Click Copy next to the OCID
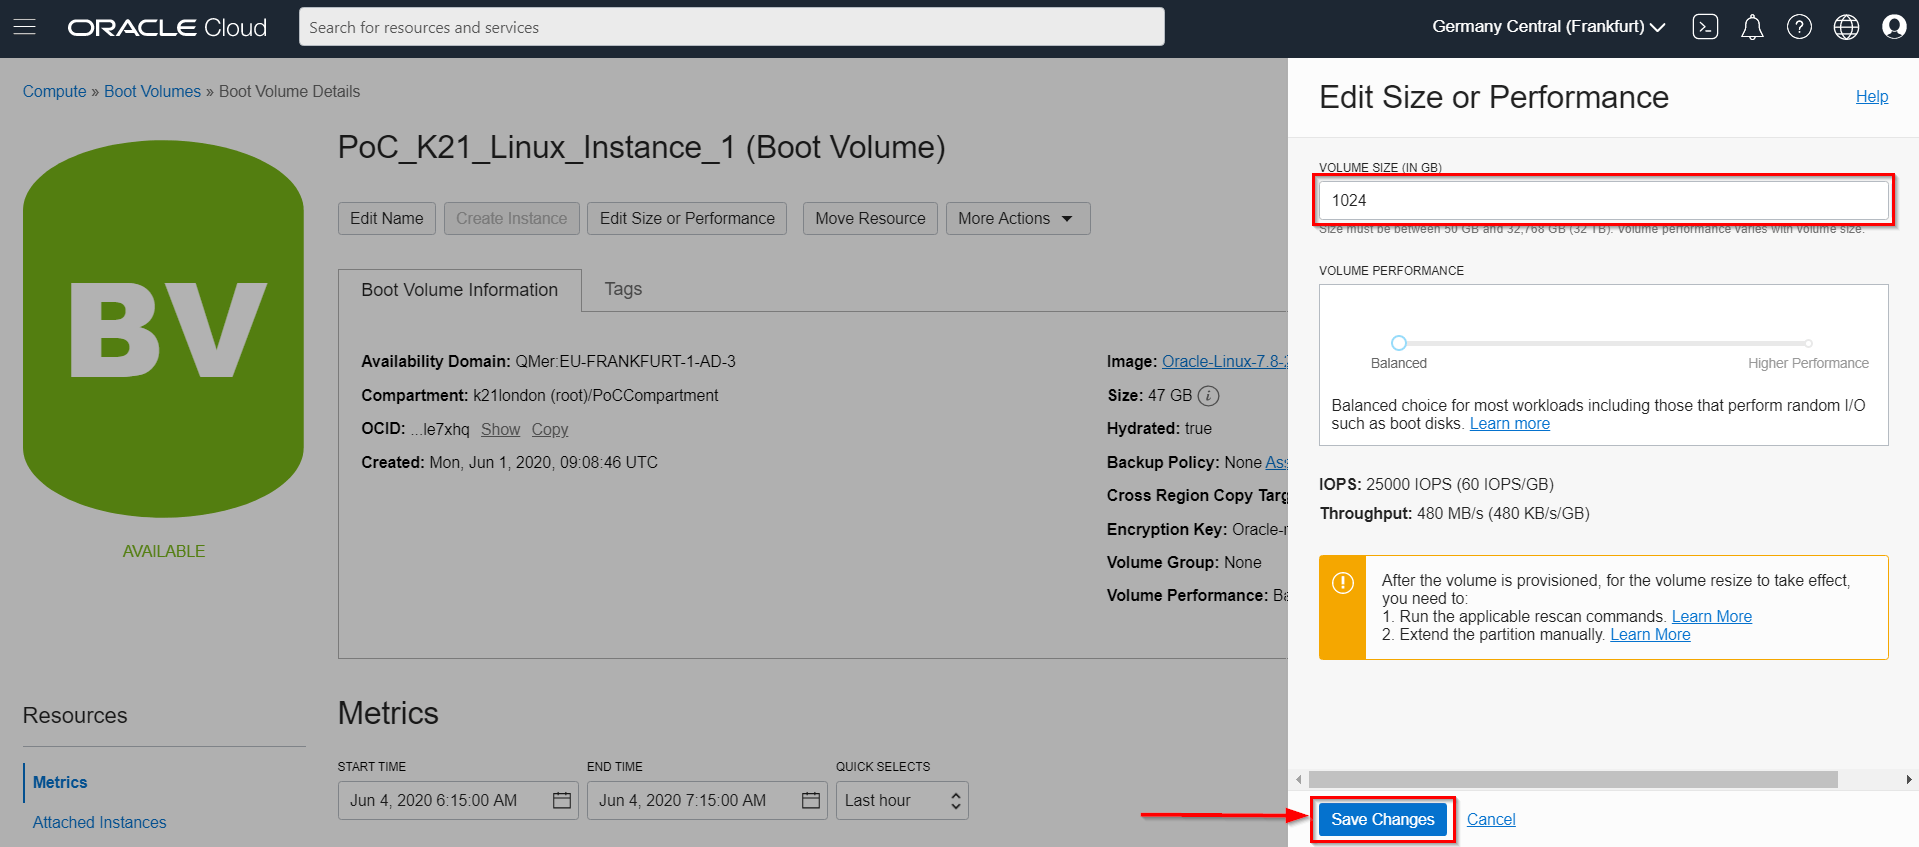Image resolution: width=1919 pixels, height=847 pixels. click(550, 429)
